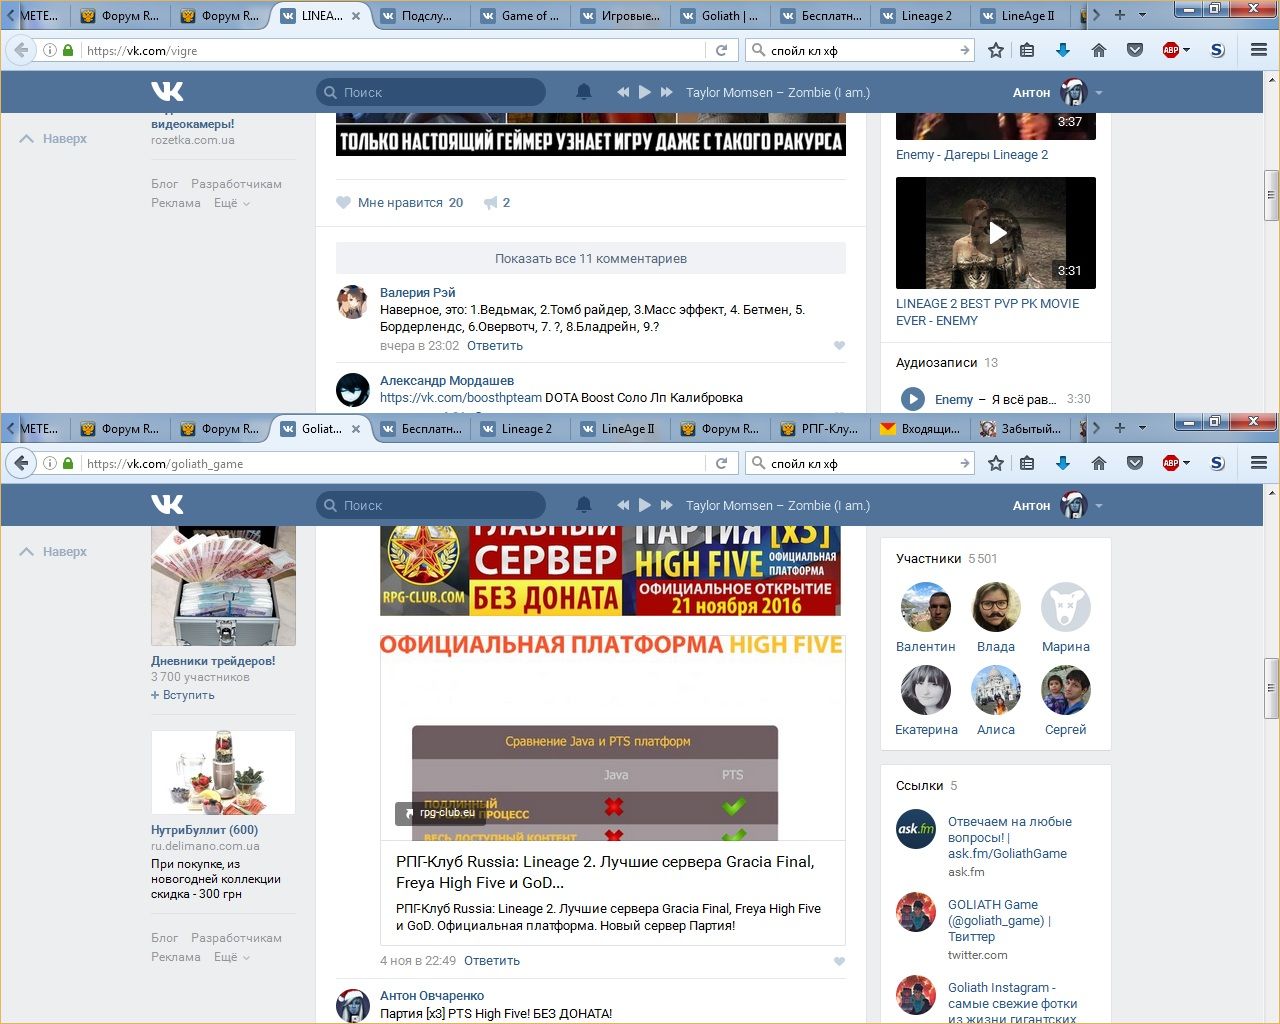Focus the VK Поиск field in top window
Image resolution: width=1280 pixels, height=1024 pixels.
tap(431, 92)
